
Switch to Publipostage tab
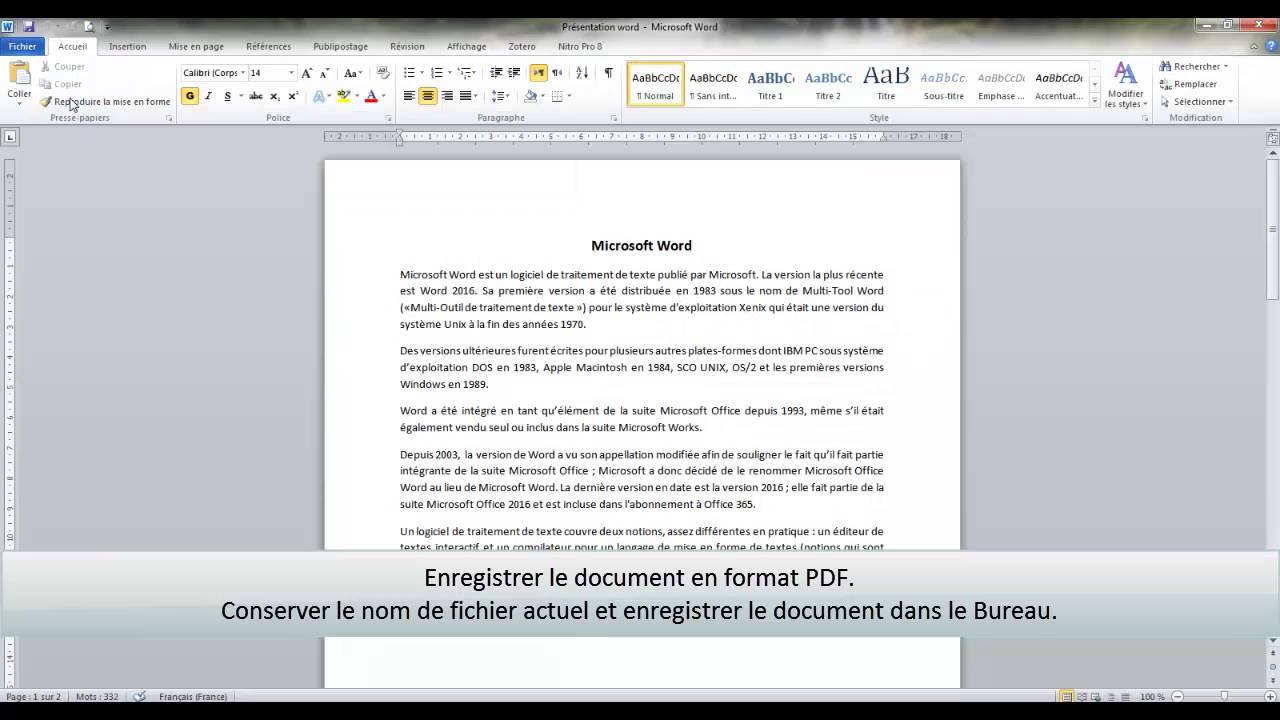(x=340, y=46)
